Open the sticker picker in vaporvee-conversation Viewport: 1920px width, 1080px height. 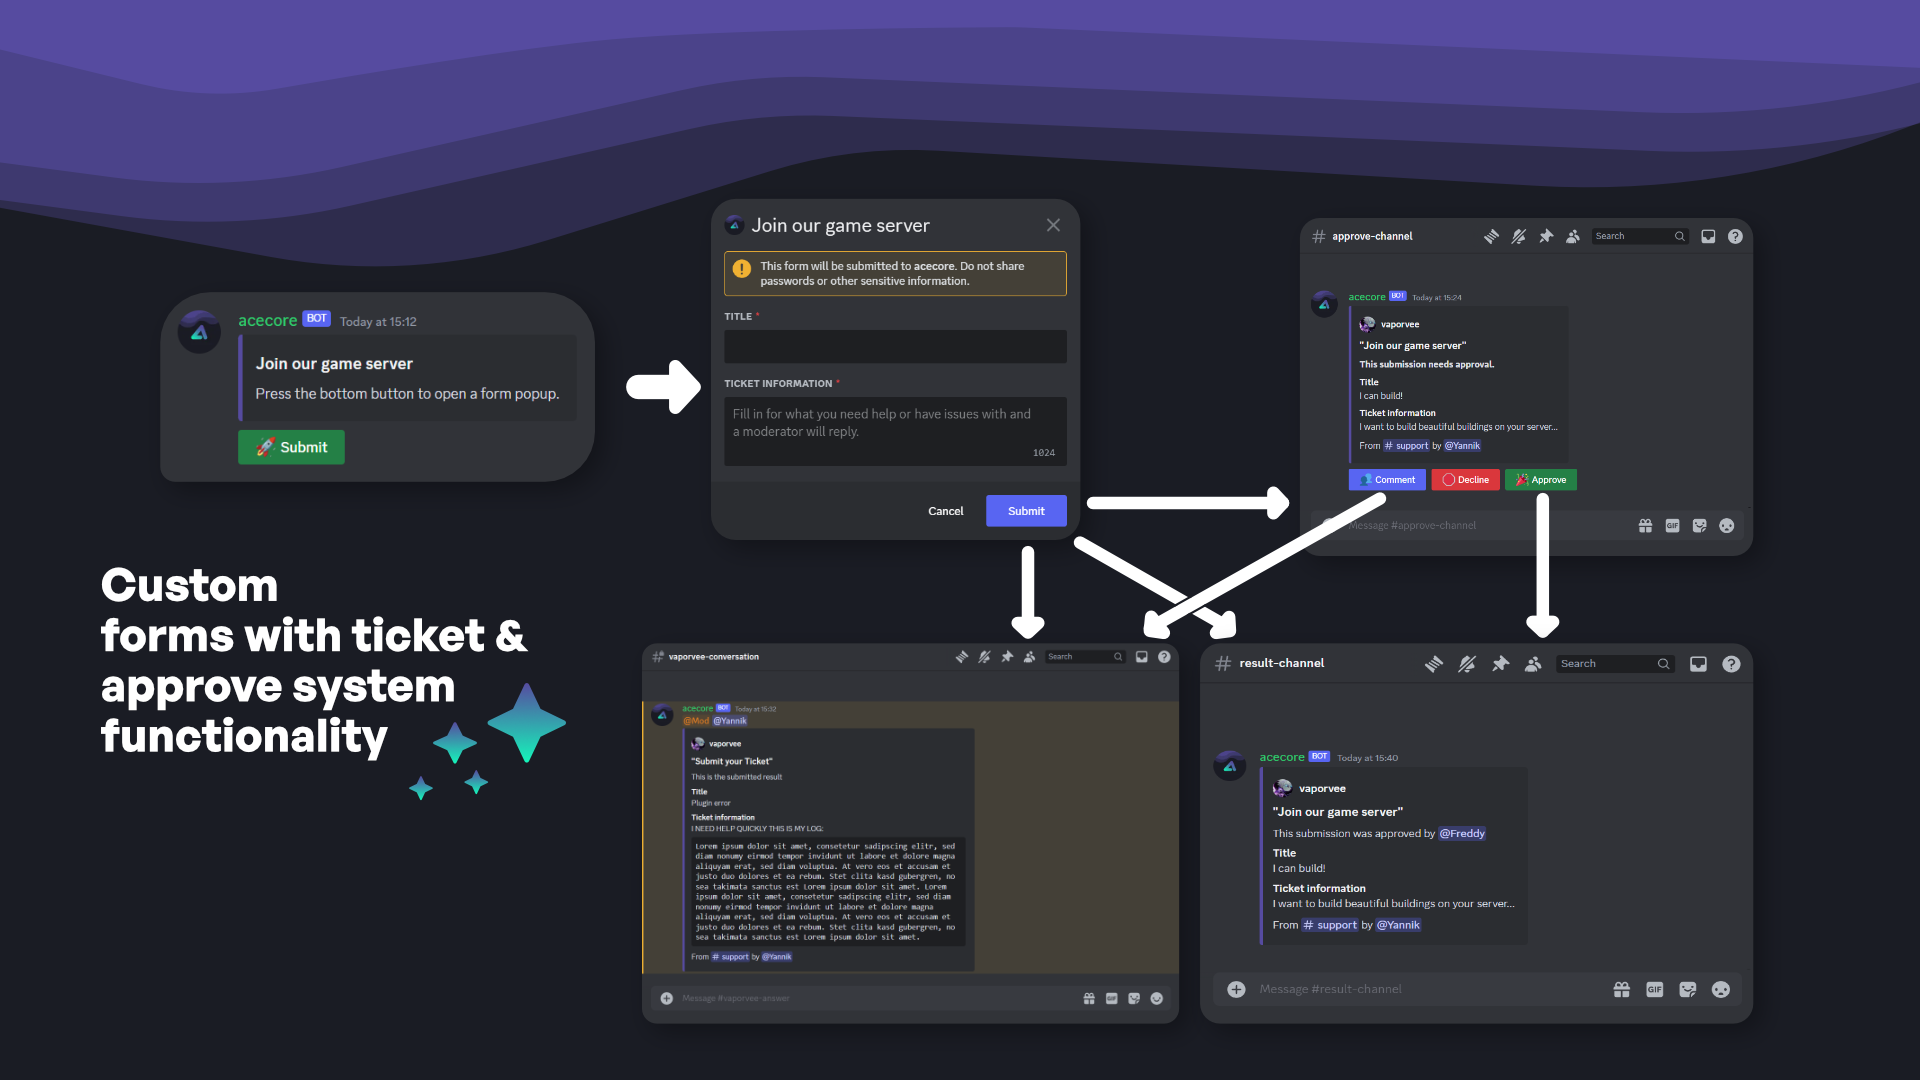[1134, 998]
